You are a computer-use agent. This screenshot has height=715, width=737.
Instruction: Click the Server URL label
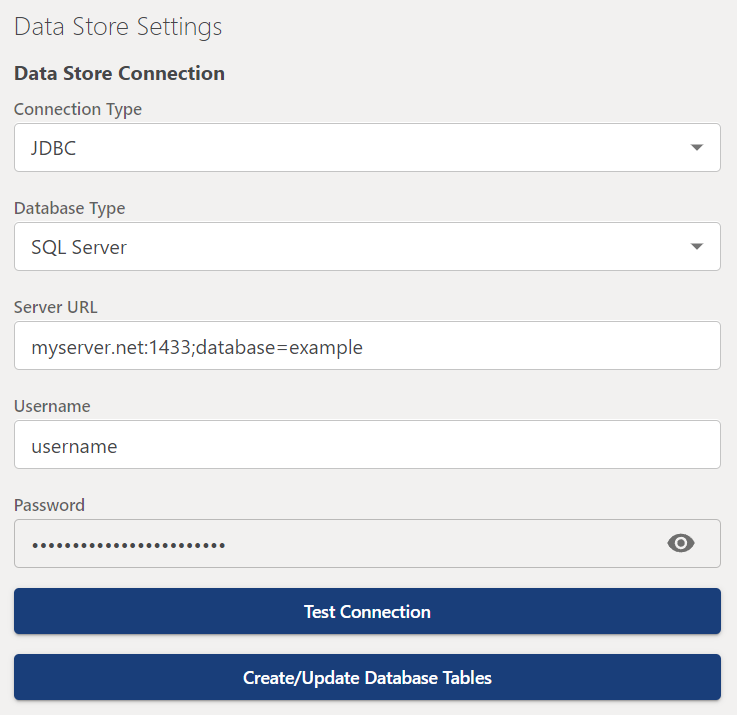click(x=55, y=307)
